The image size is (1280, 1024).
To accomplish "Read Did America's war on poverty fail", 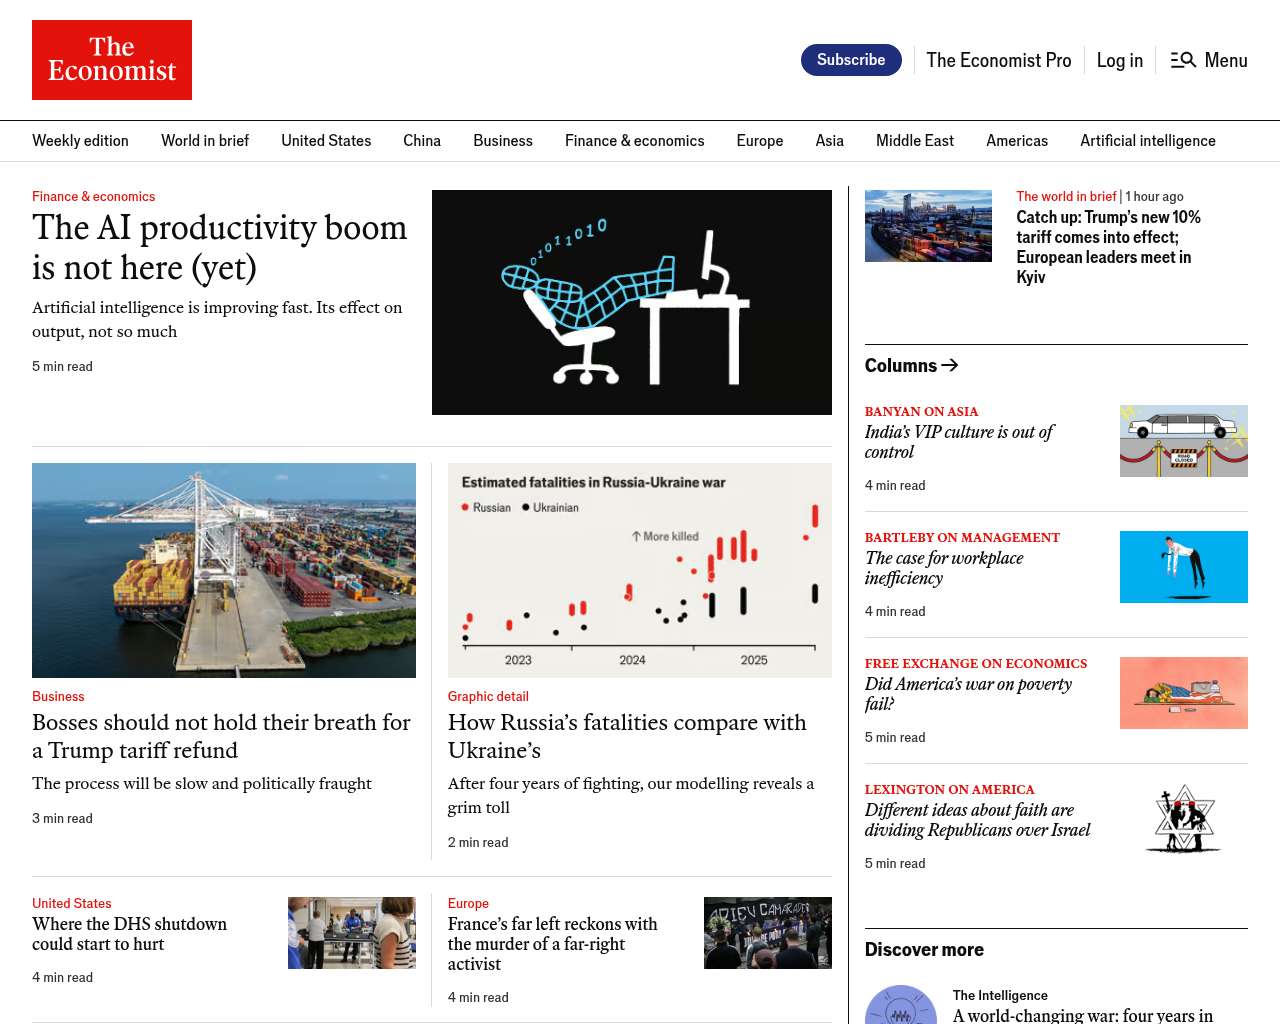I will point(968,694).
